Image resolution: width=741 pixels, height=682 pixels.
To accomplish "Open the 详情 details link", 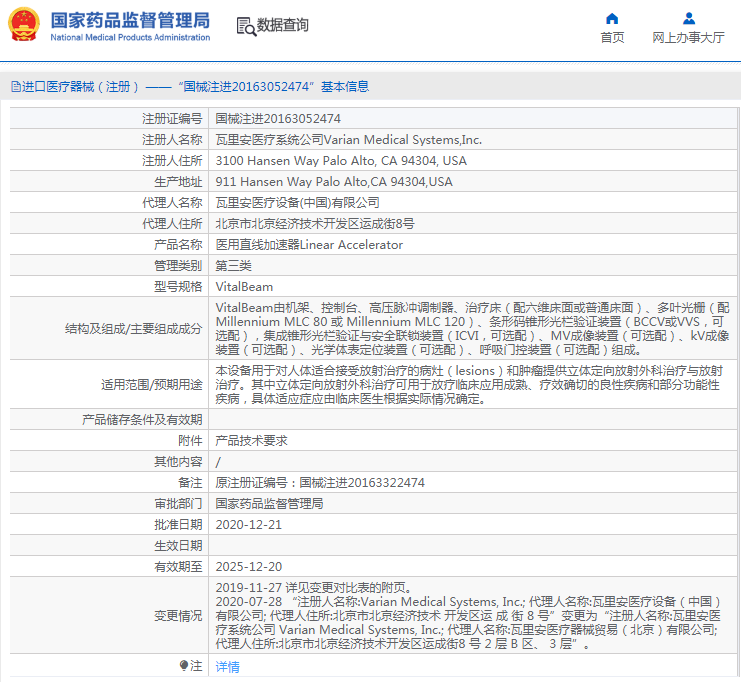I will [x=227, y=666].
